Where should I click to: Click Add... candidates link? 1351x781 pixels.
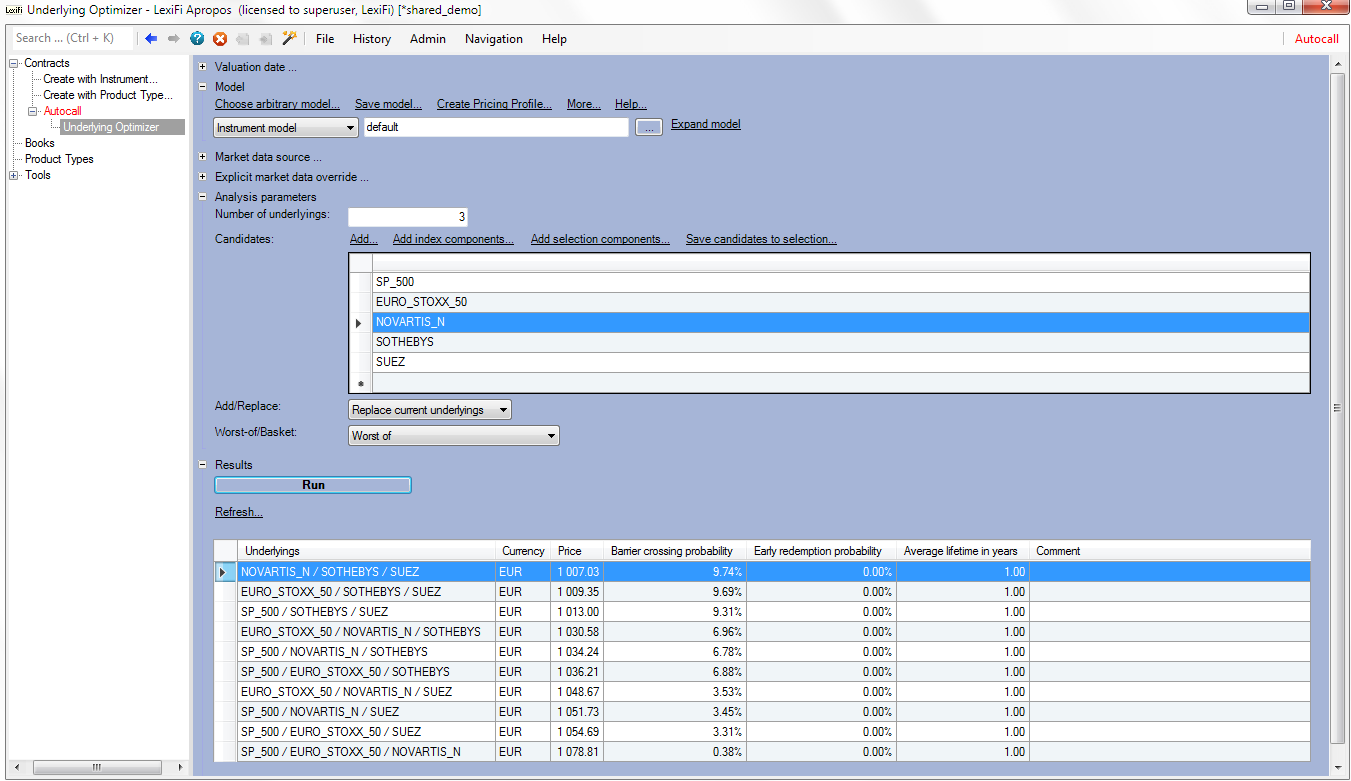[x=364, y=239]
